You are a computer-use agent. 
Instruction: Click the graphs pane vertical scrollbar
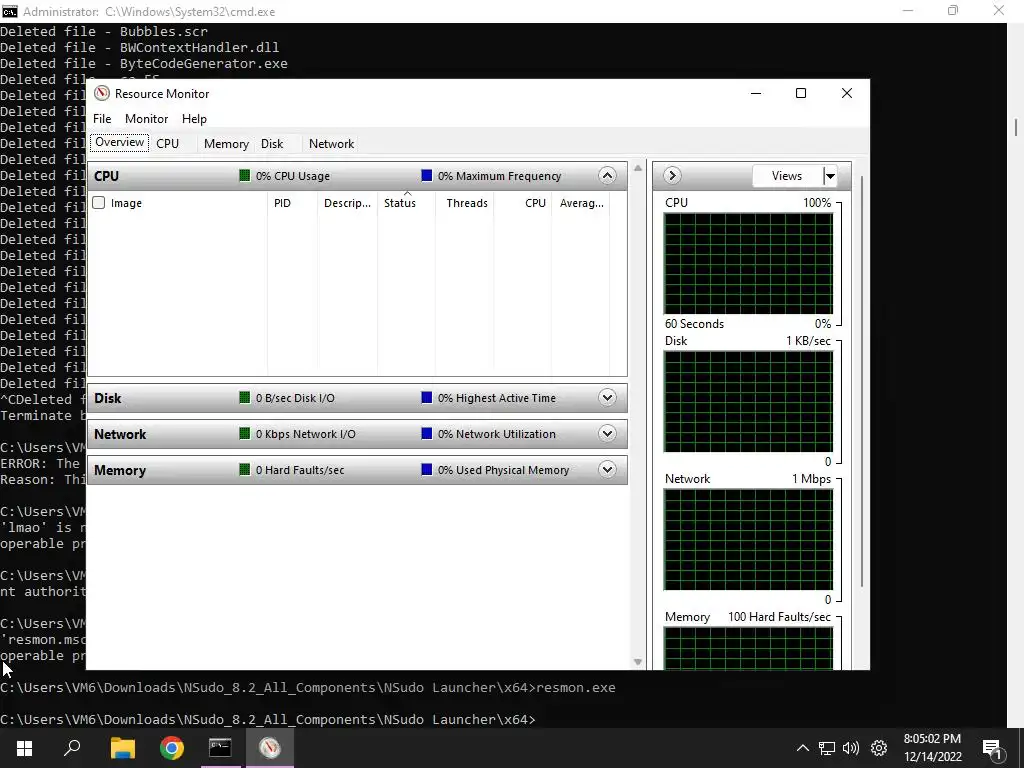[862, 381]
